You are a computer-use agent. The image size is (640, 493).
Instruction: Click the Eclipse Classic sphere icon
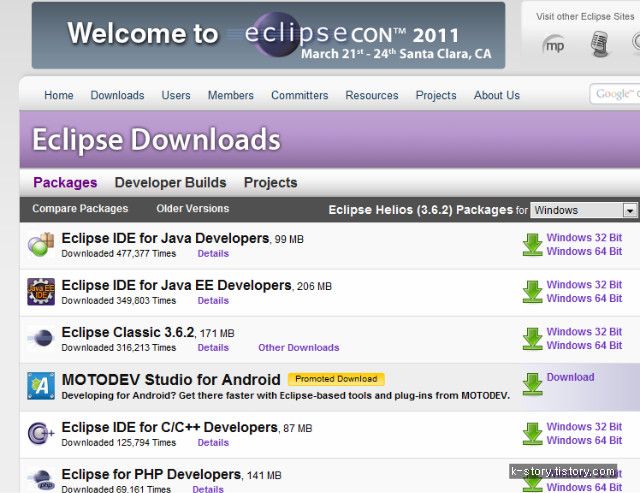(41, 338)
